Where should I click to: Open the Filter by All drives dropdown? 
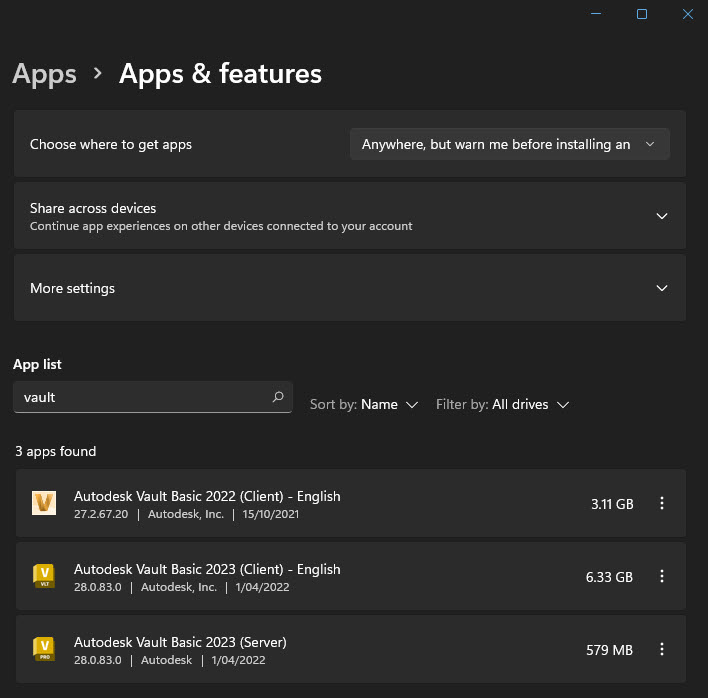pyautogui.click(x=502, y=404)
